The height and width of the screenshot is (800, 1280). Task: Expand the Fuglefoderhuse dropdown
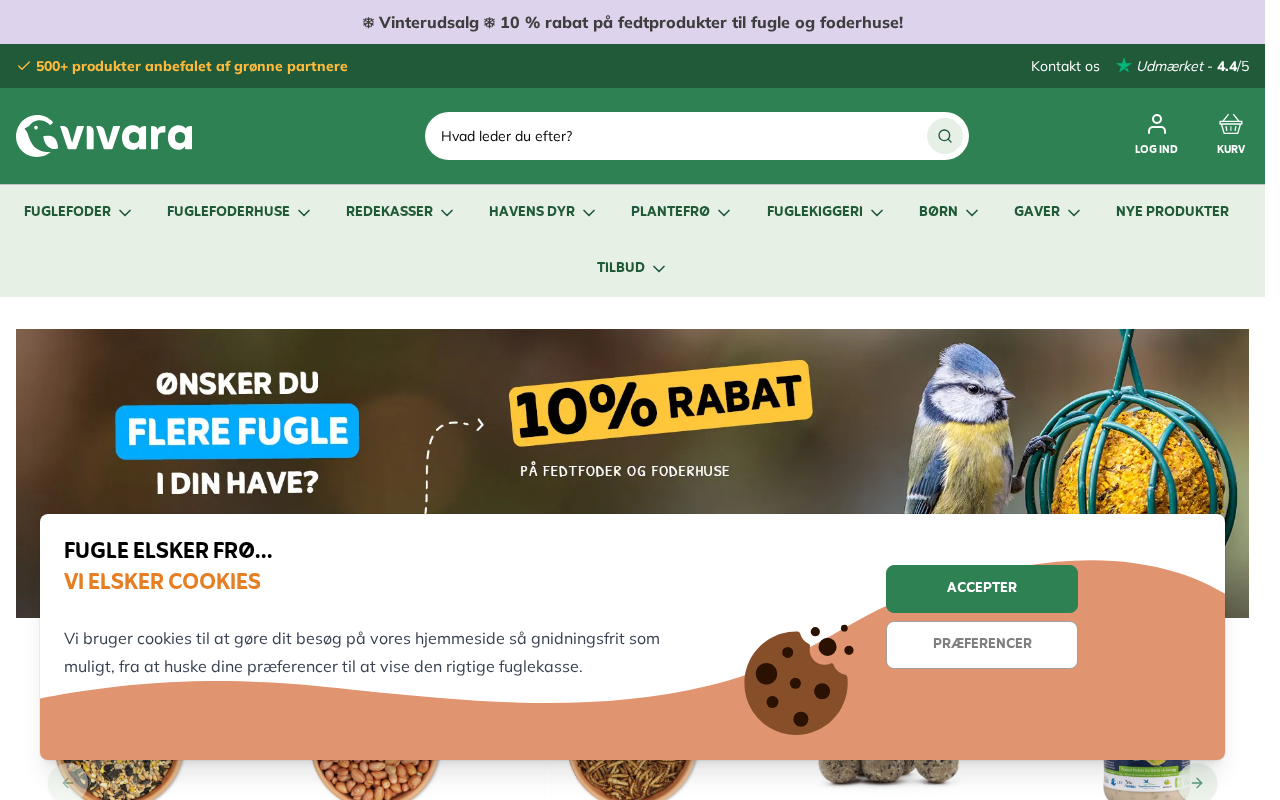click(239, 212)
